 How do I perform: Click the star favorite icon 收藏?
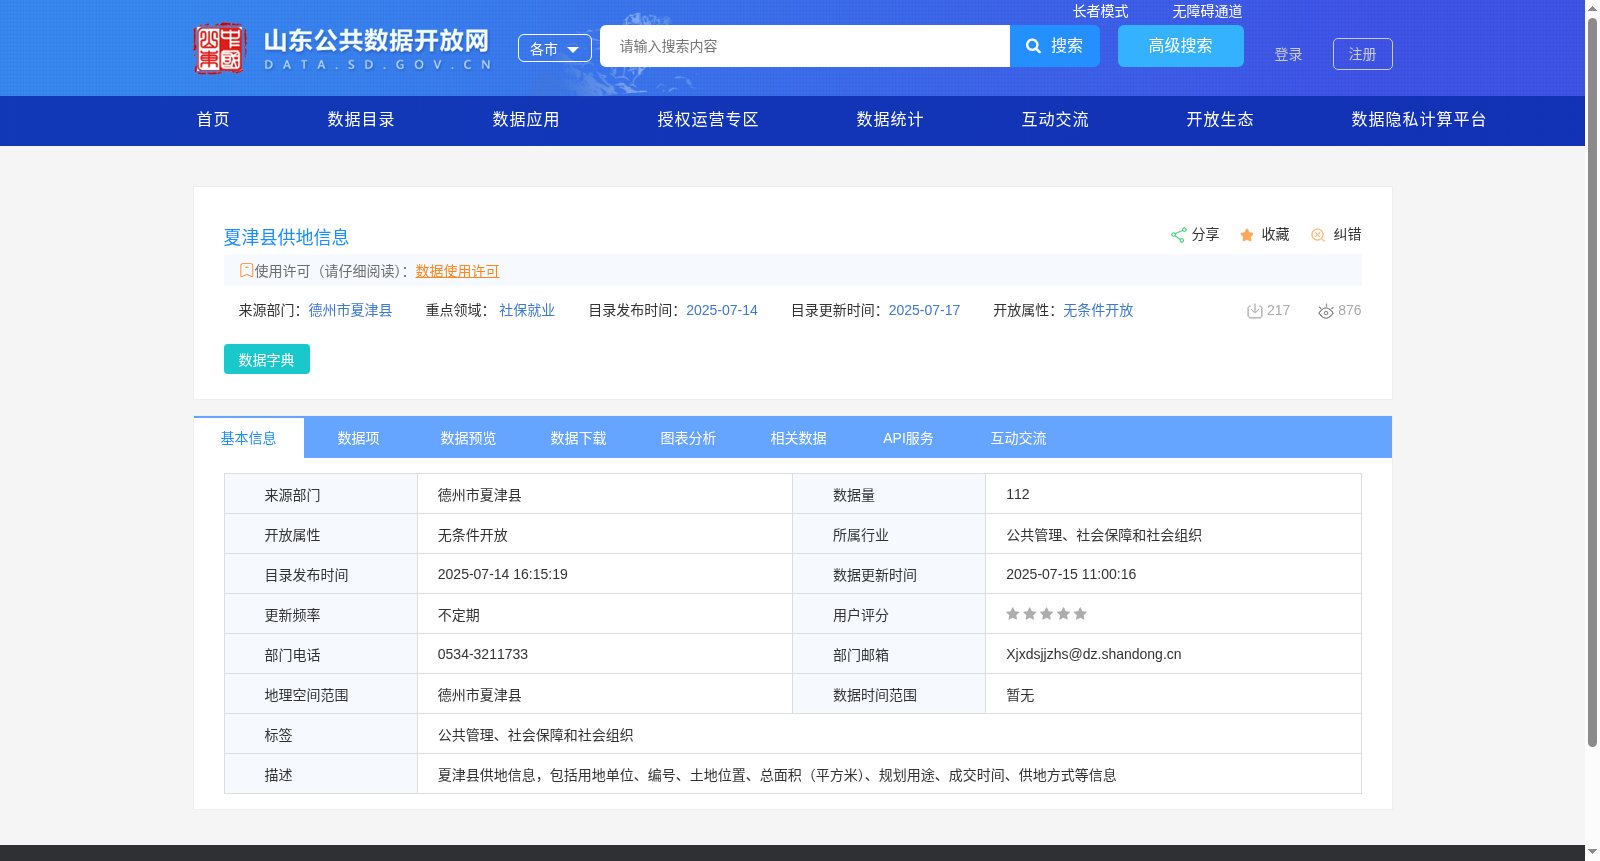click(1247, 235)
